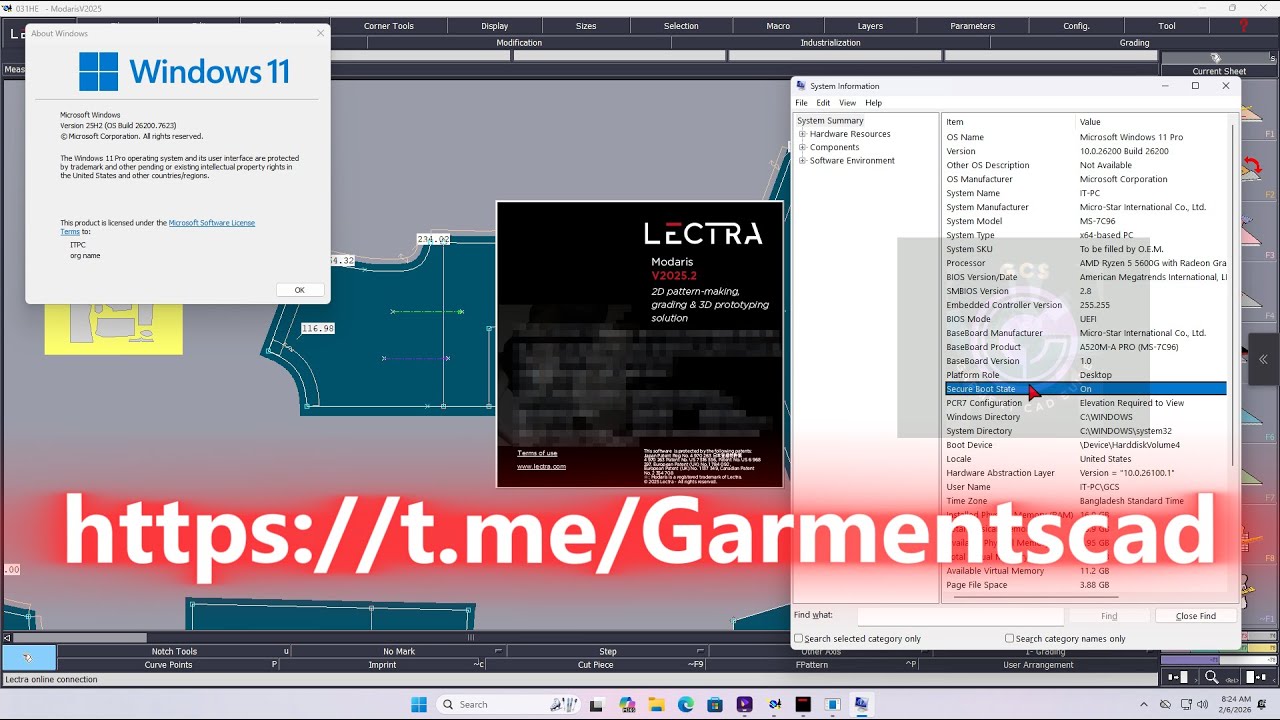Viewport: 1280px width, 720px height.
Task: Click the Current Sheet button
Action: tap(1219, 71)
